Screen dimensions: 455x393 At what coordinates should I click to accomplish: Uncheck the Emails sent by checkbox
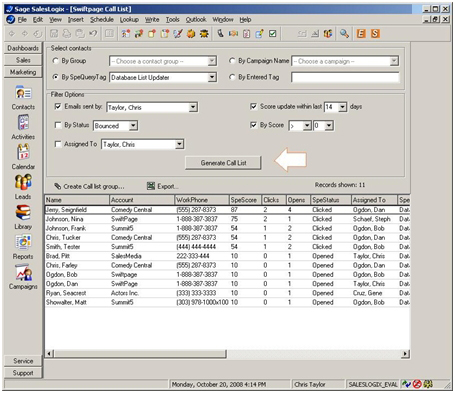pos(58,106)
